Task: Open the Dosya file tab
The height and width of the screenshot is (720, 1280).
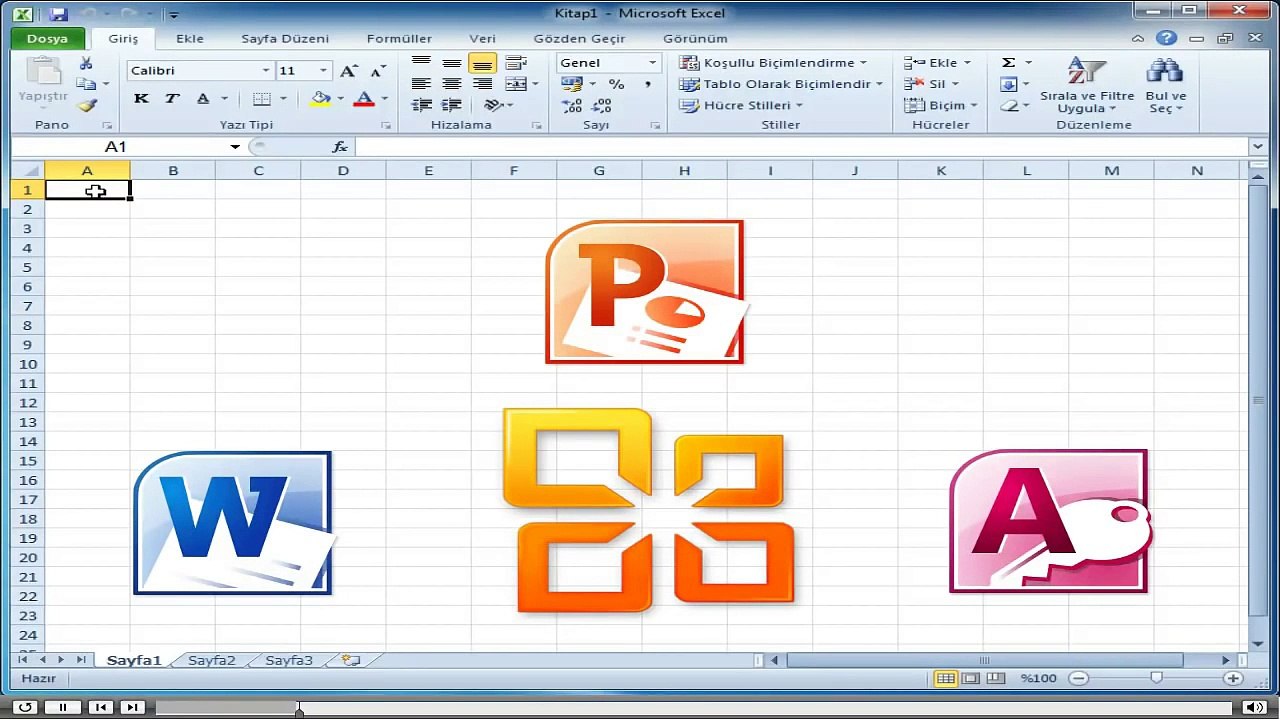Action: 47,38
